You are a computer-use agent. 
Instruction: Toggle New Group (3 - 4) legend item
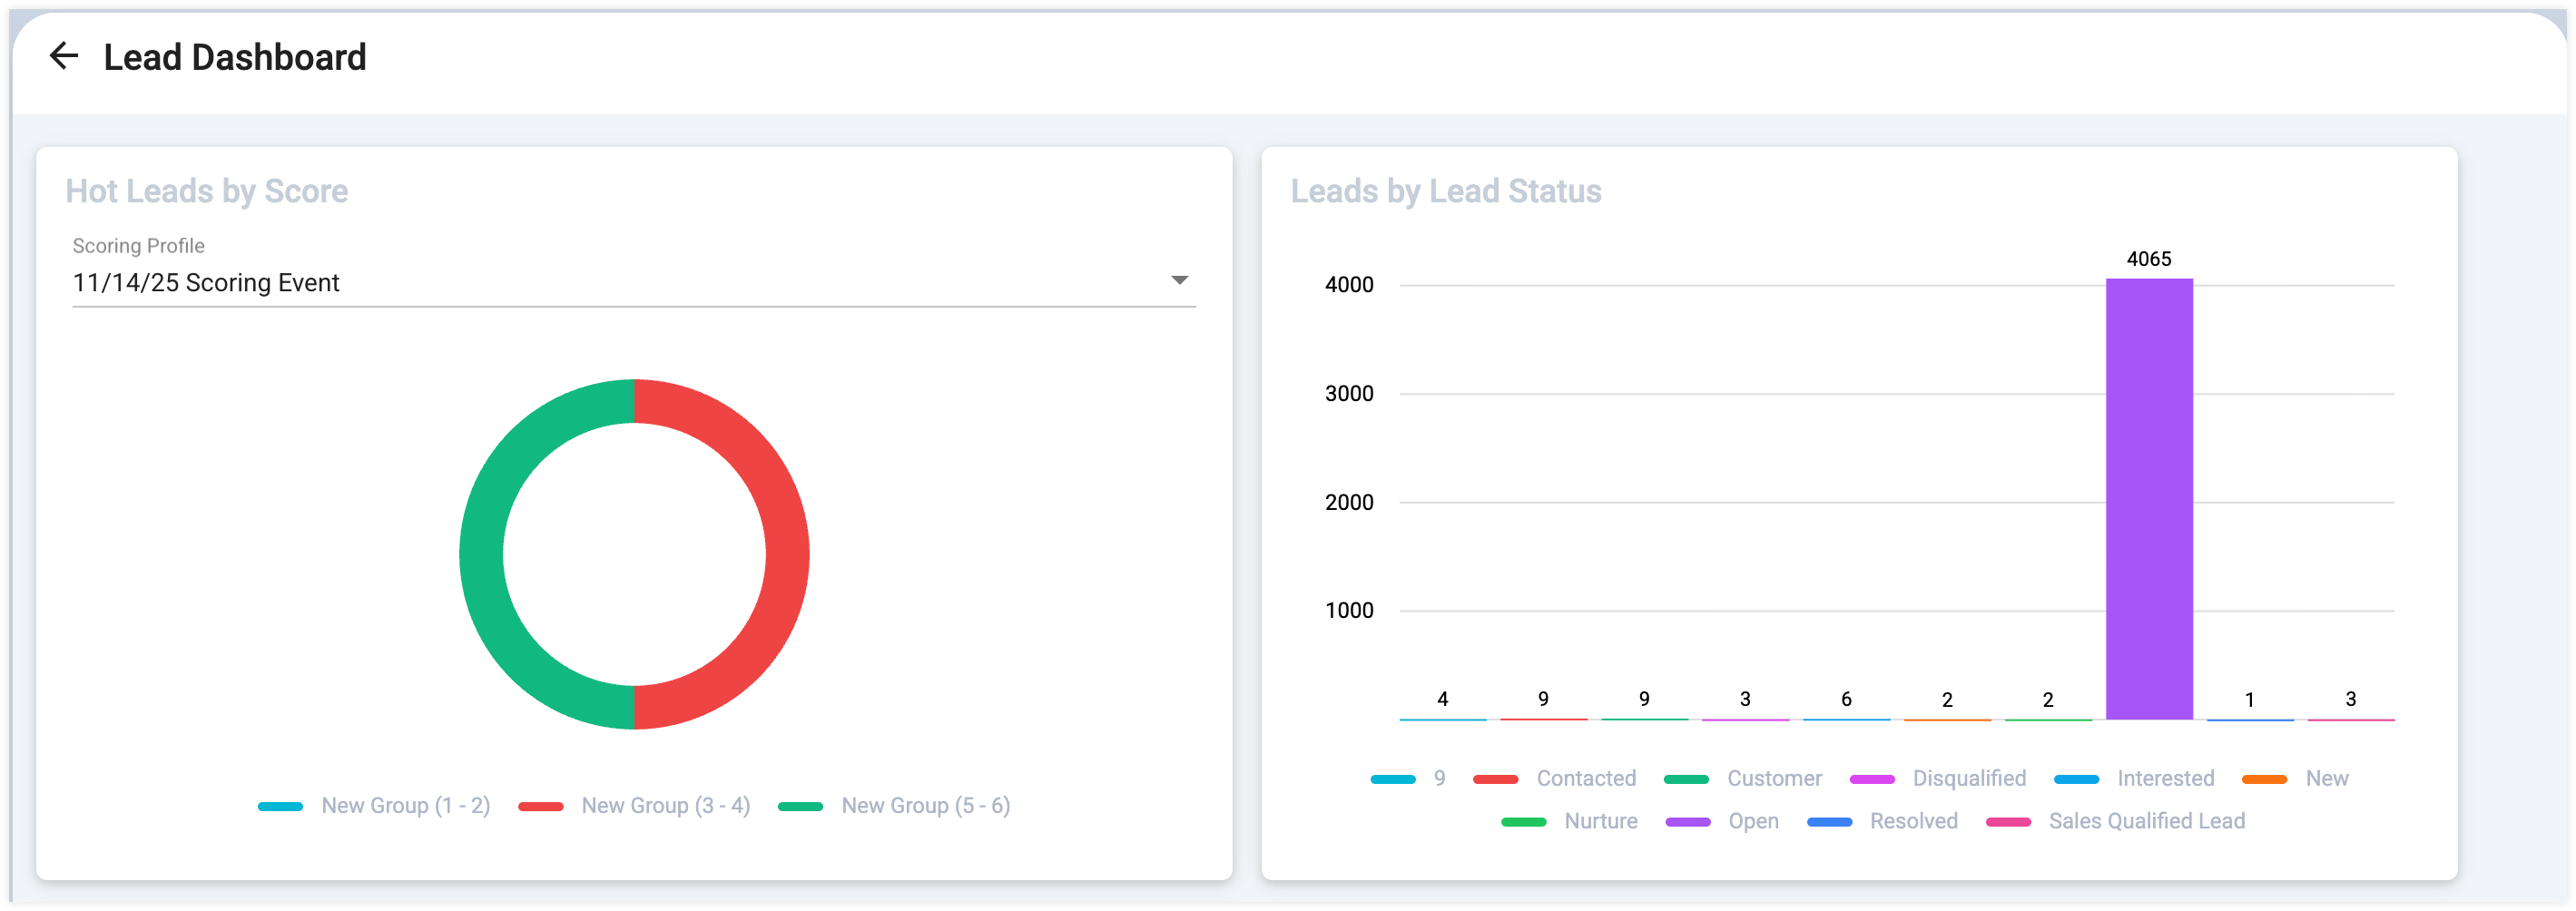(634, 805)
